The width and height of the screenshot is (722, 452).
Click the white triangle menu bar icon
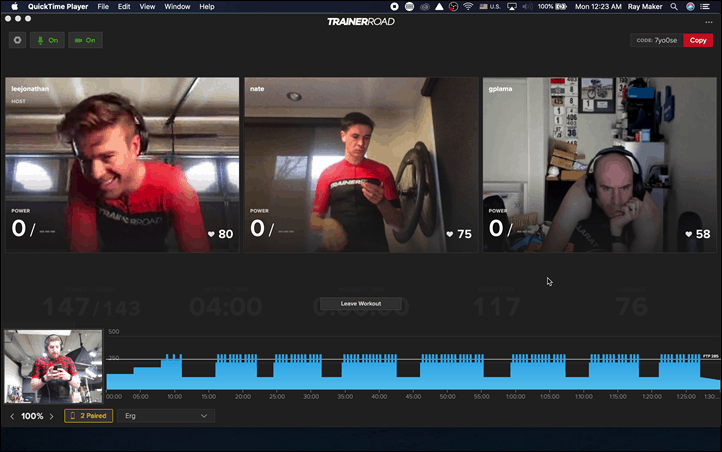[439, 6]
